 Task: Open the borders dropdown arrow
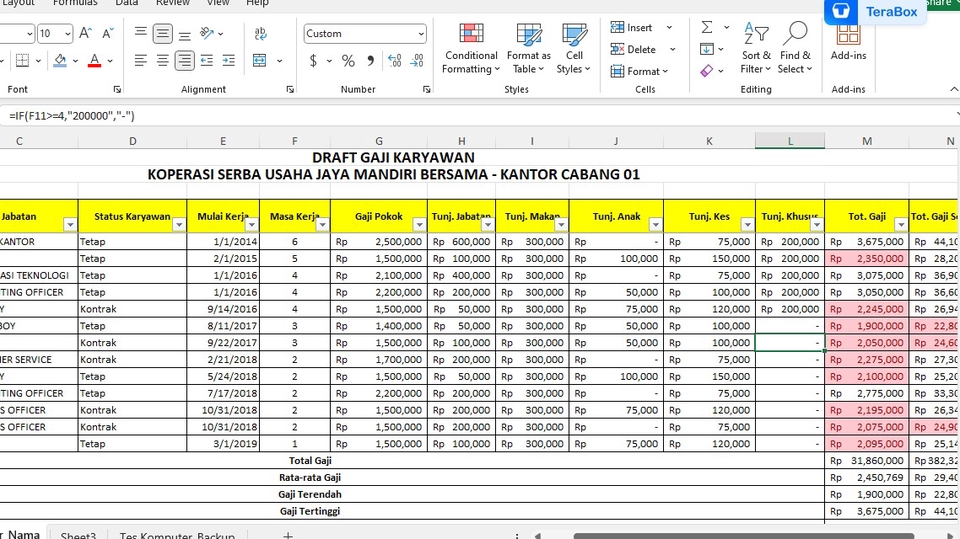point(38,61)
